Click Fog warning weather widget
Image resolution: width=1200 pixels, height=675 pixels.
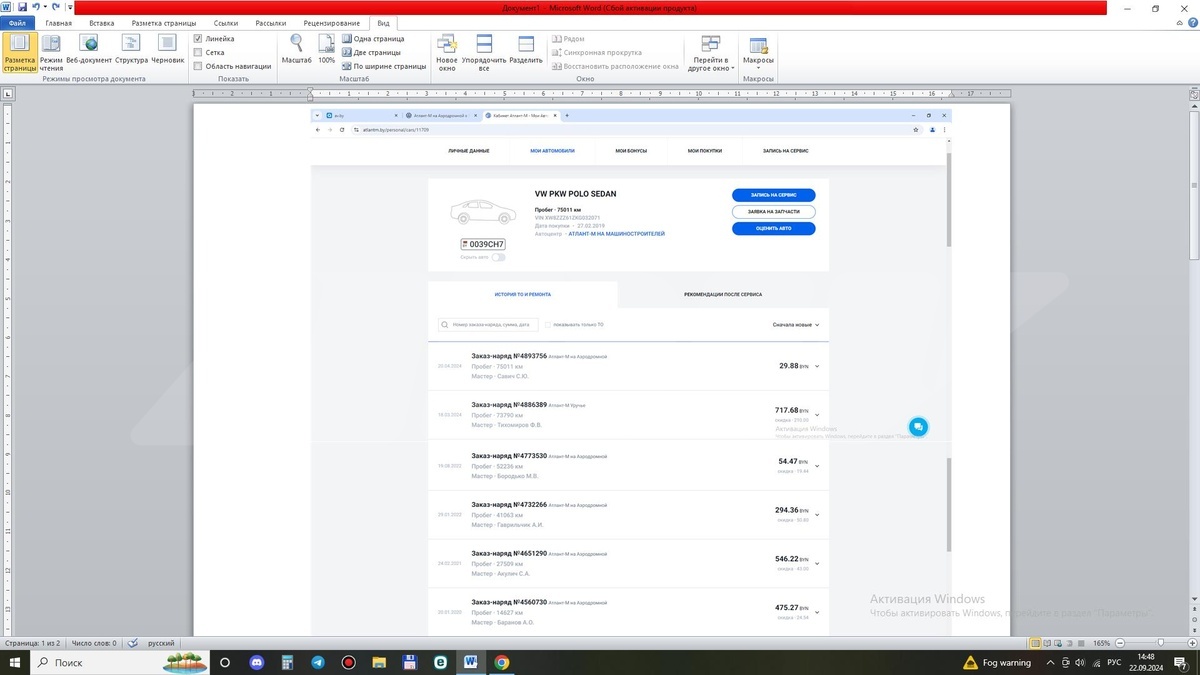tap(998, 662)
